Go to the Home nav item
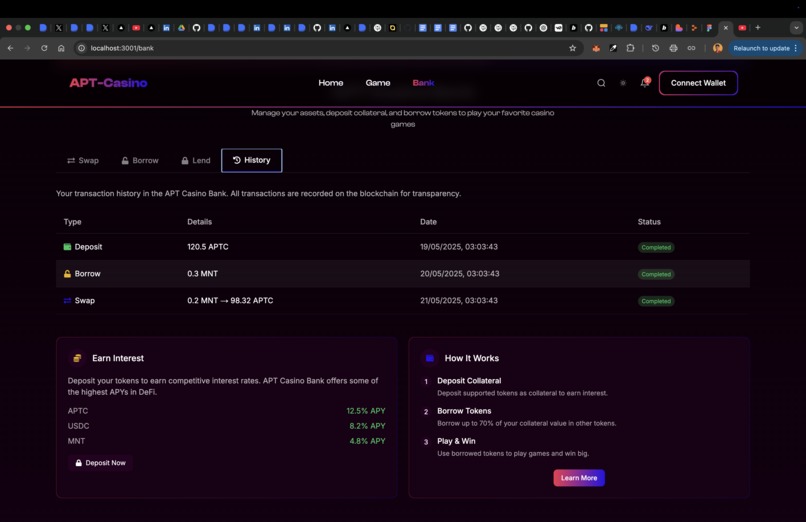The width and height of the screenshot is (806, 522). point(331,83)
